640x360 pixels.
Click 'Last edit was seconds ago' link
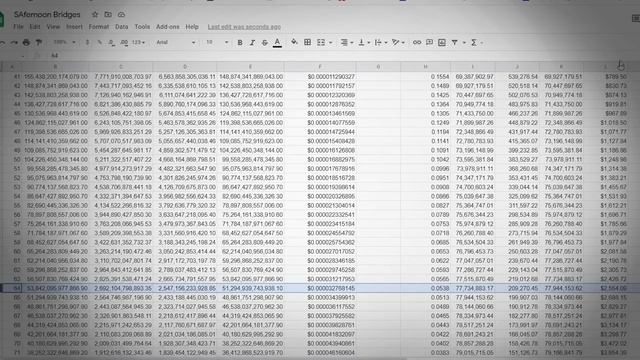pyautogui.click(x=244, y=27)
